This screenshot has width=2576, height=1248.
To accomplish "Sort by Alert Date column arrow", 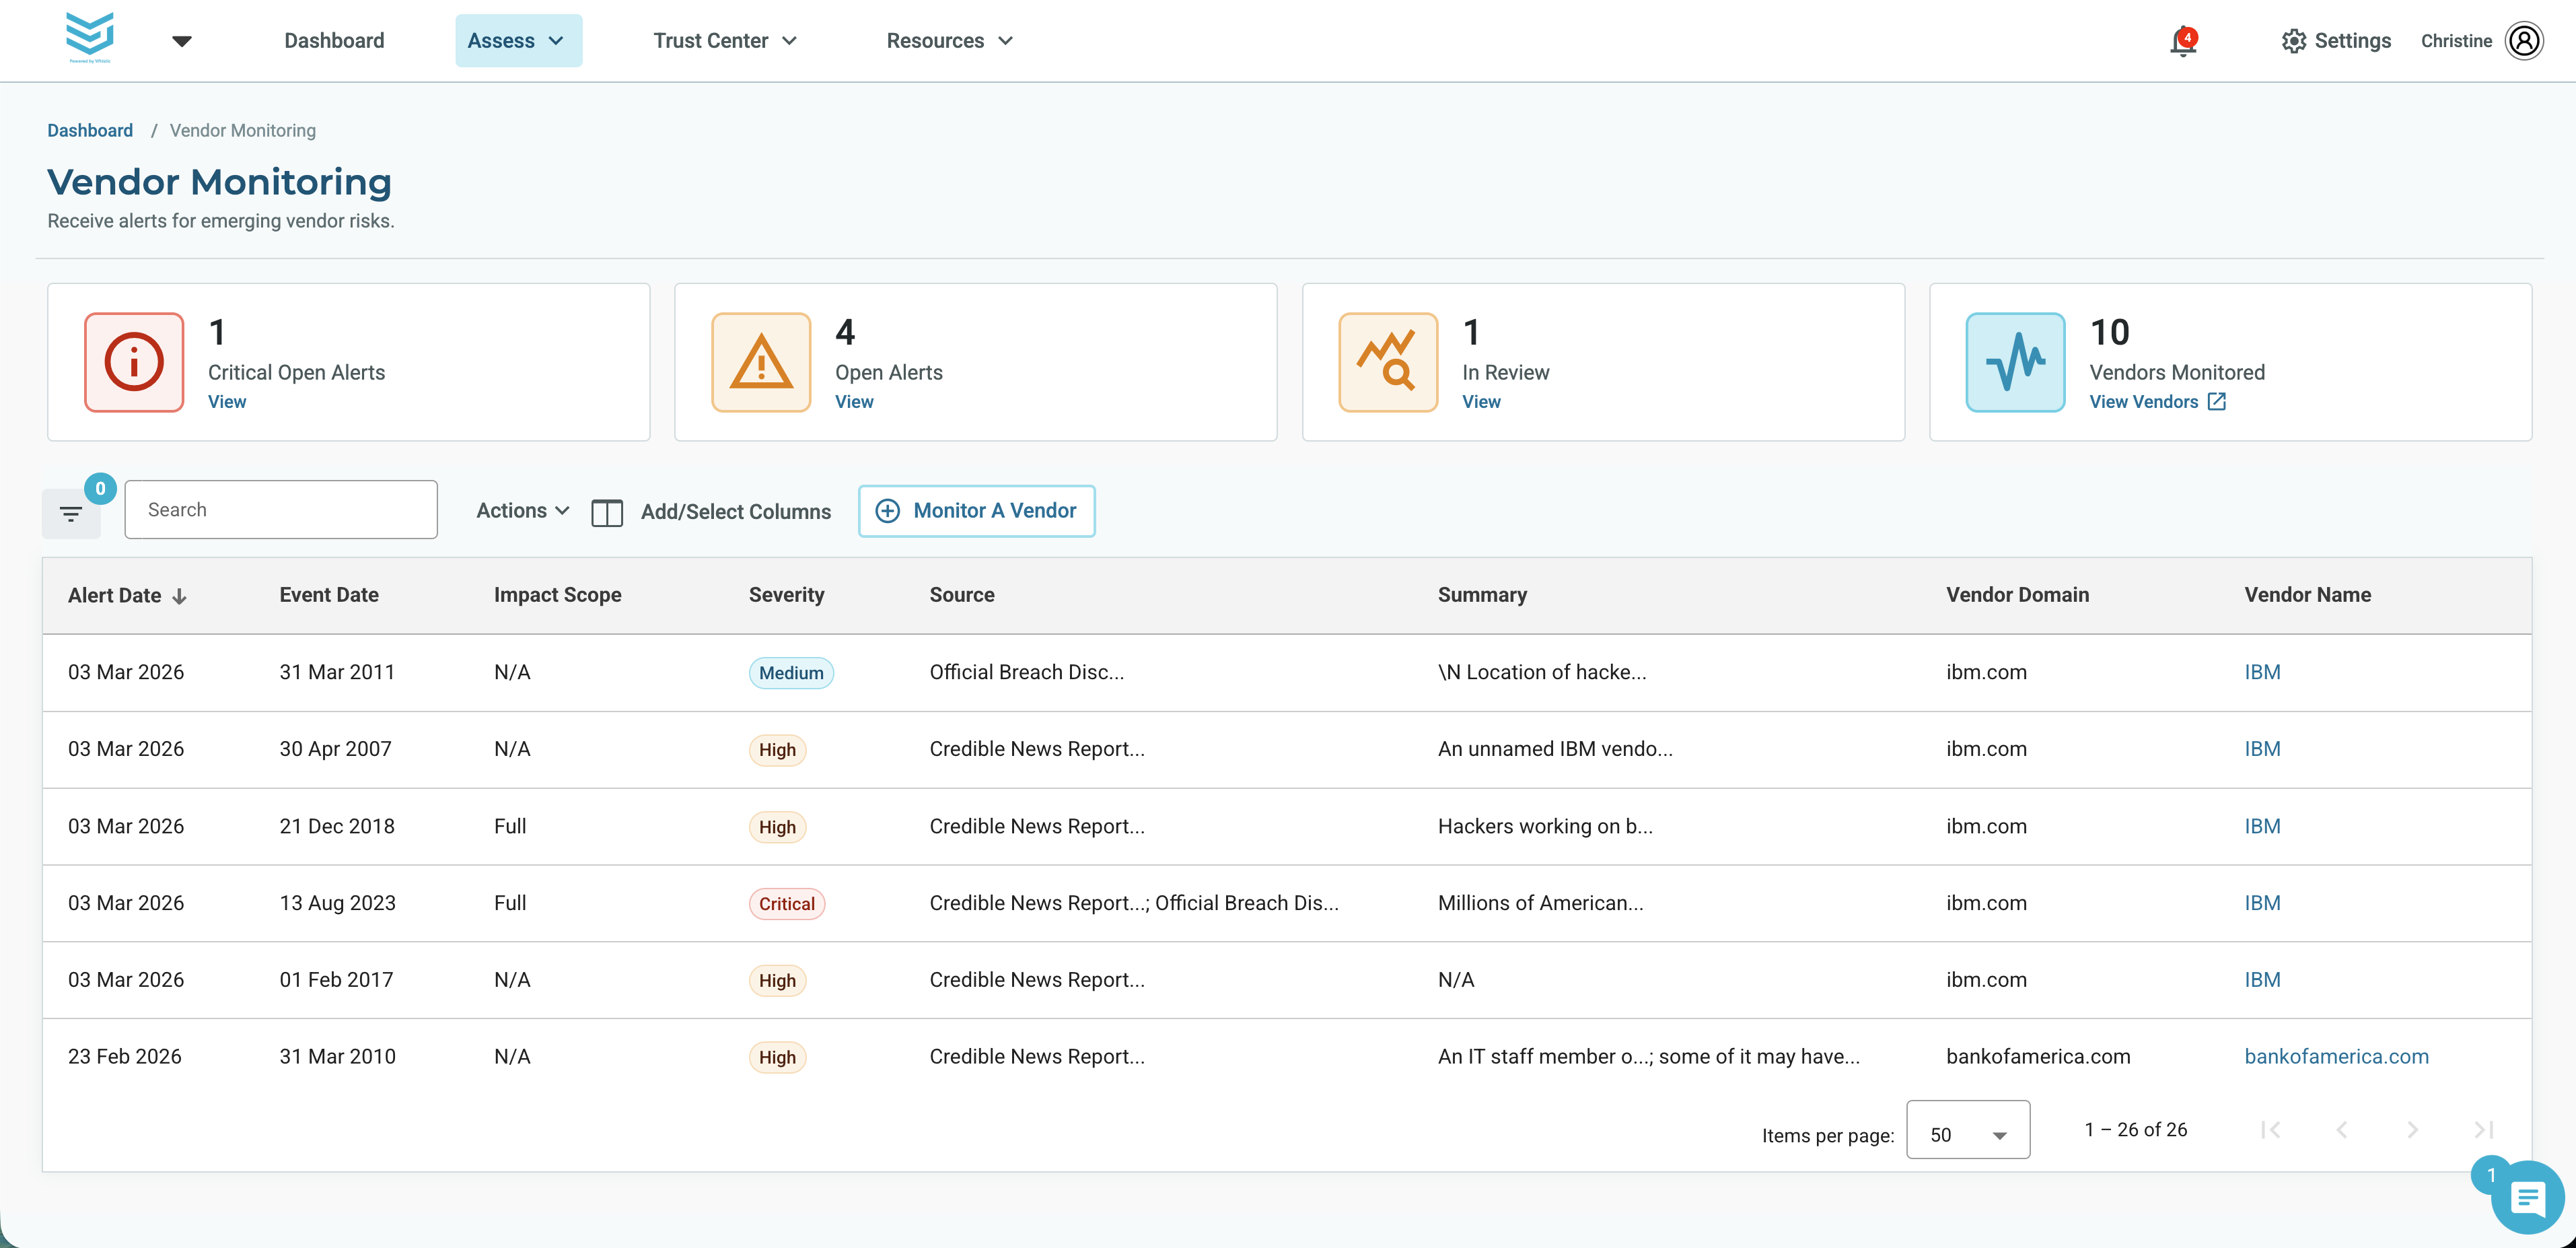I will (179, 596).
